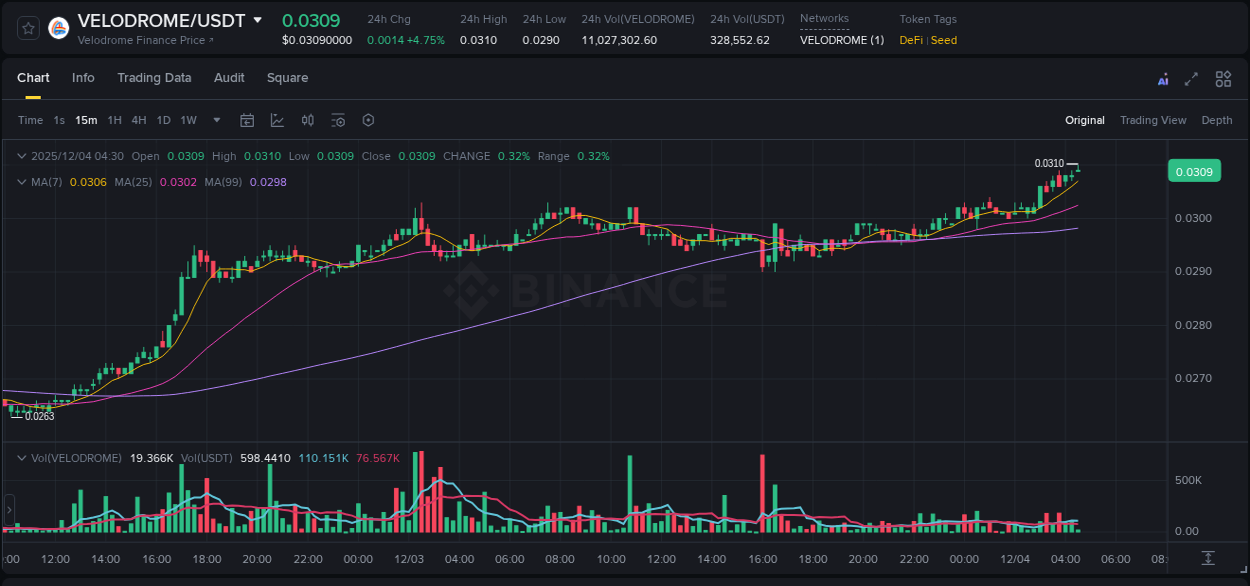Open the widgets grid icon
1250x586 pixels.
coord(1223,78)
